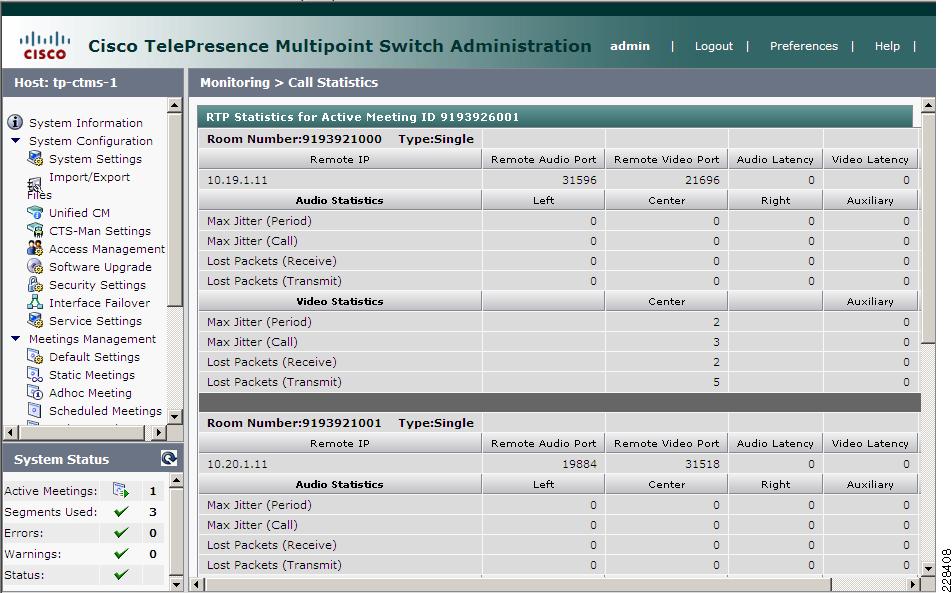The image size is (952, 593).
Task: Open Unified CM settings
Action: [x=80, y=213]
